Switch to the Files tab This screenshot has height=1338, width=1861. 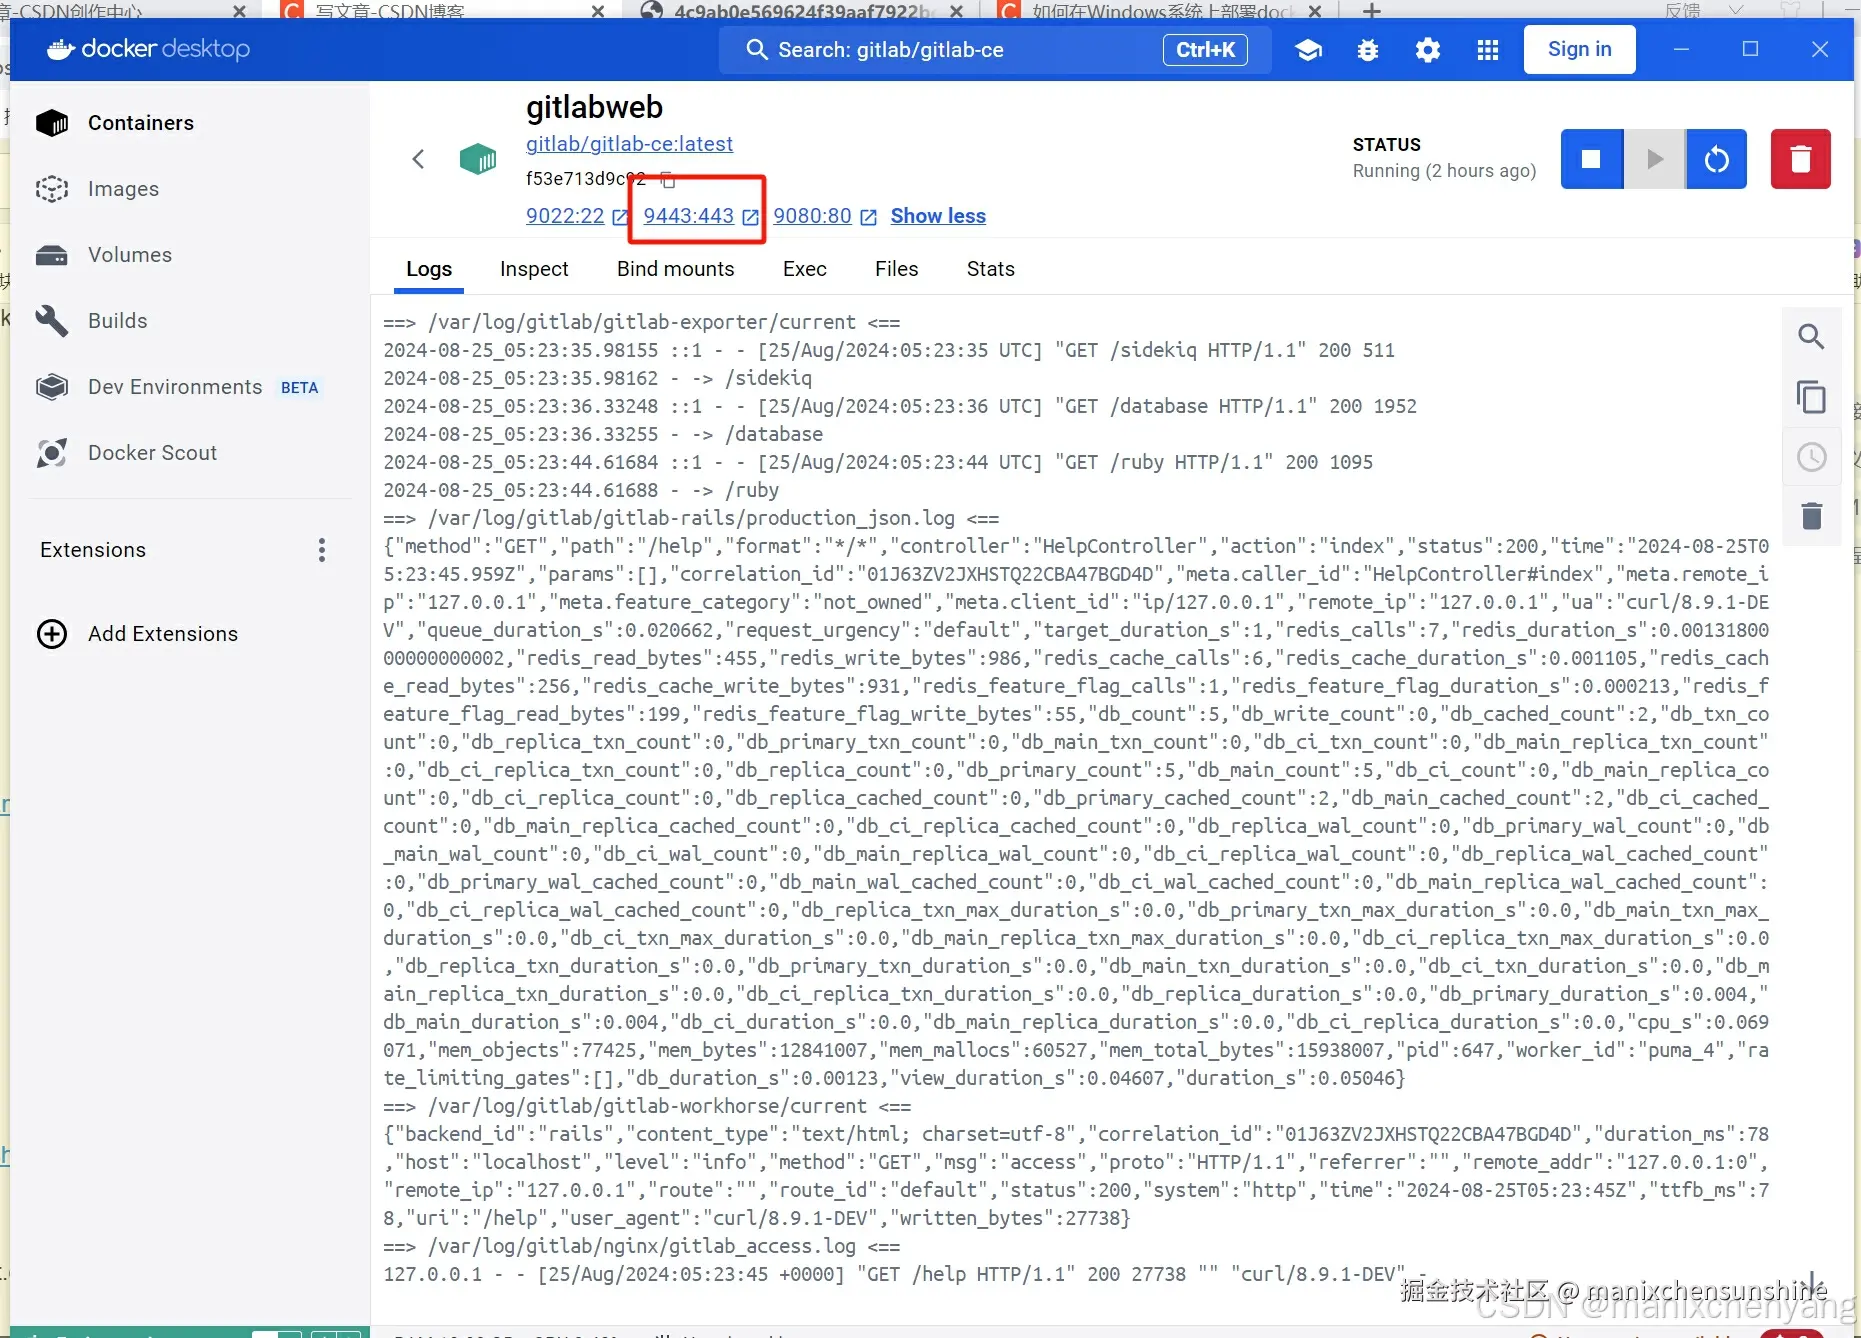tap(897, 269)
